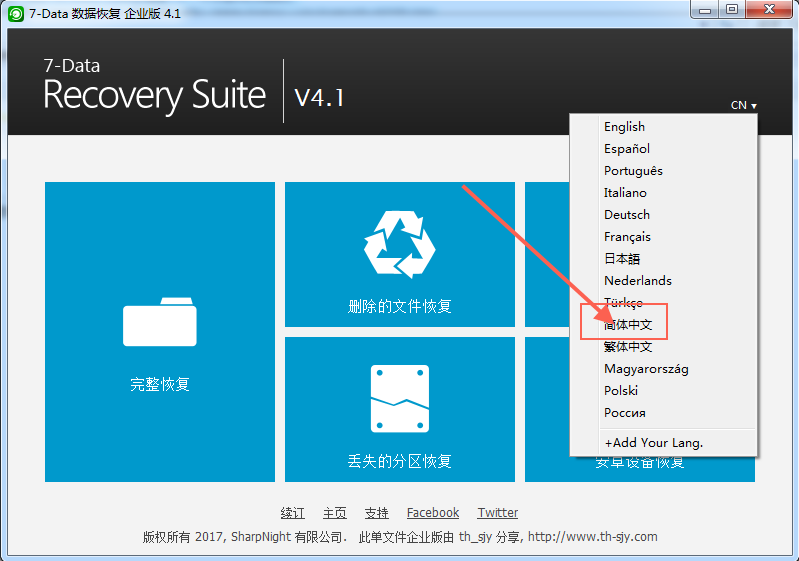This screenshot has width=799, height=561.
Task: Click 删除的文件恢复 tile label
Action: click(x=400, y=306)
